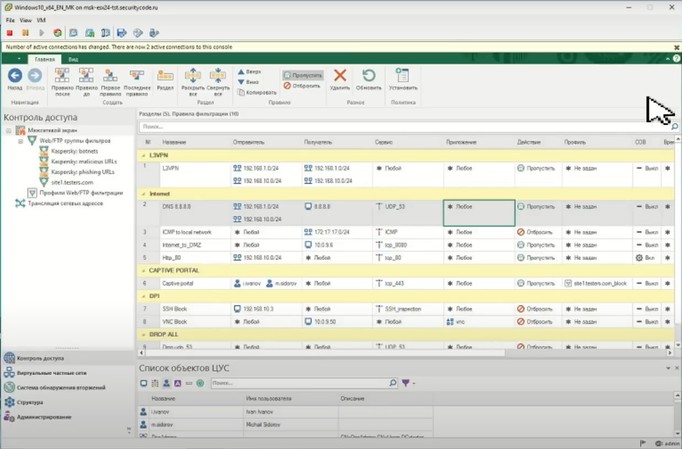Viewport: 682px width, 449px height.
Task: Click the monitor hosts filter icon in ЦУС list
Action: tap(144, 383)
